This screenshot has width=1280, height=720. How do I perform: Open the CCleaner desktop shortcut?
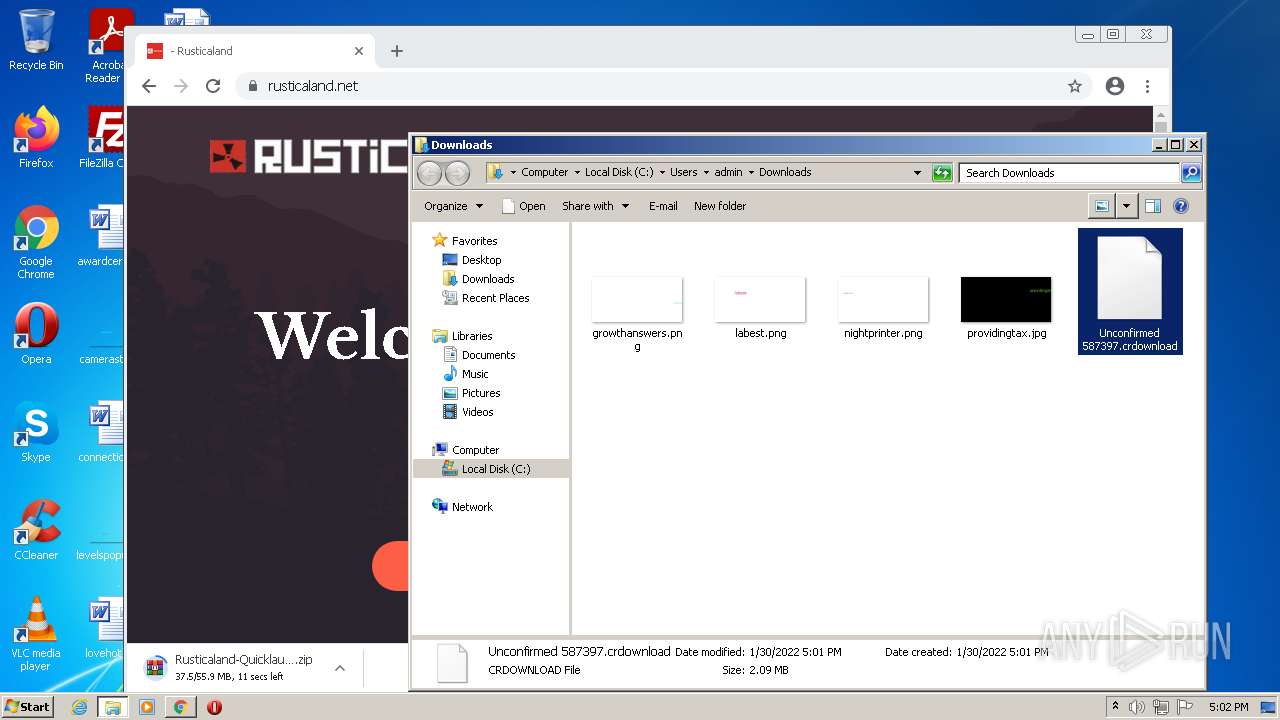[36, 530]
